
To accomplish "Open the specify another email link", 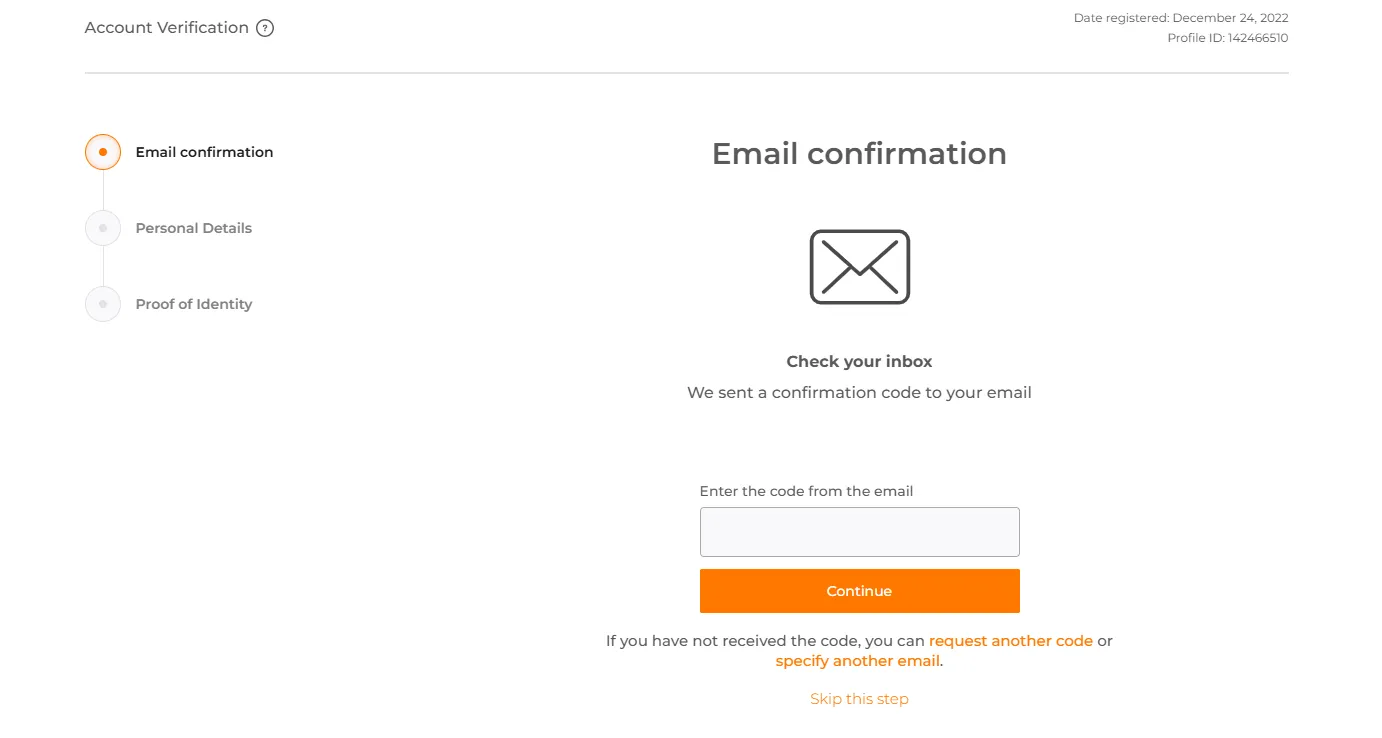I will 857,661.
